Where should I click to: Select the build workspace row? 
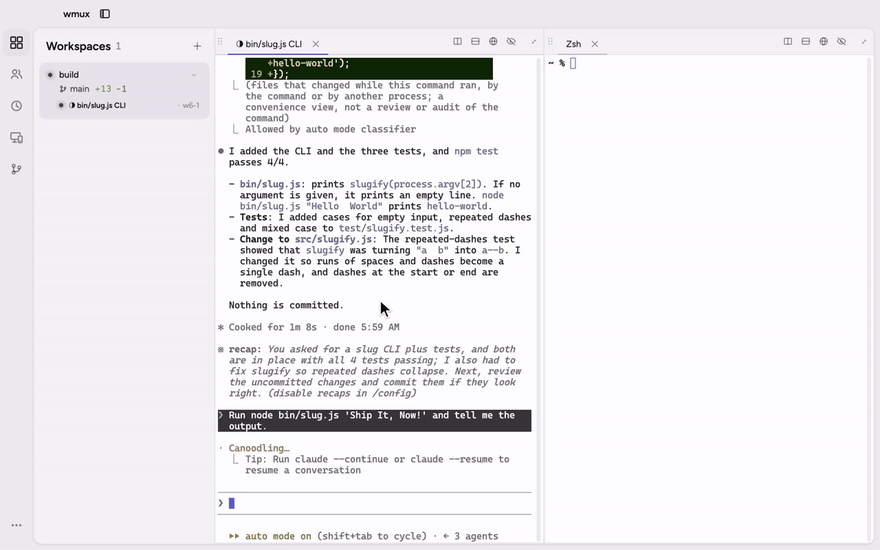(124, 75)
